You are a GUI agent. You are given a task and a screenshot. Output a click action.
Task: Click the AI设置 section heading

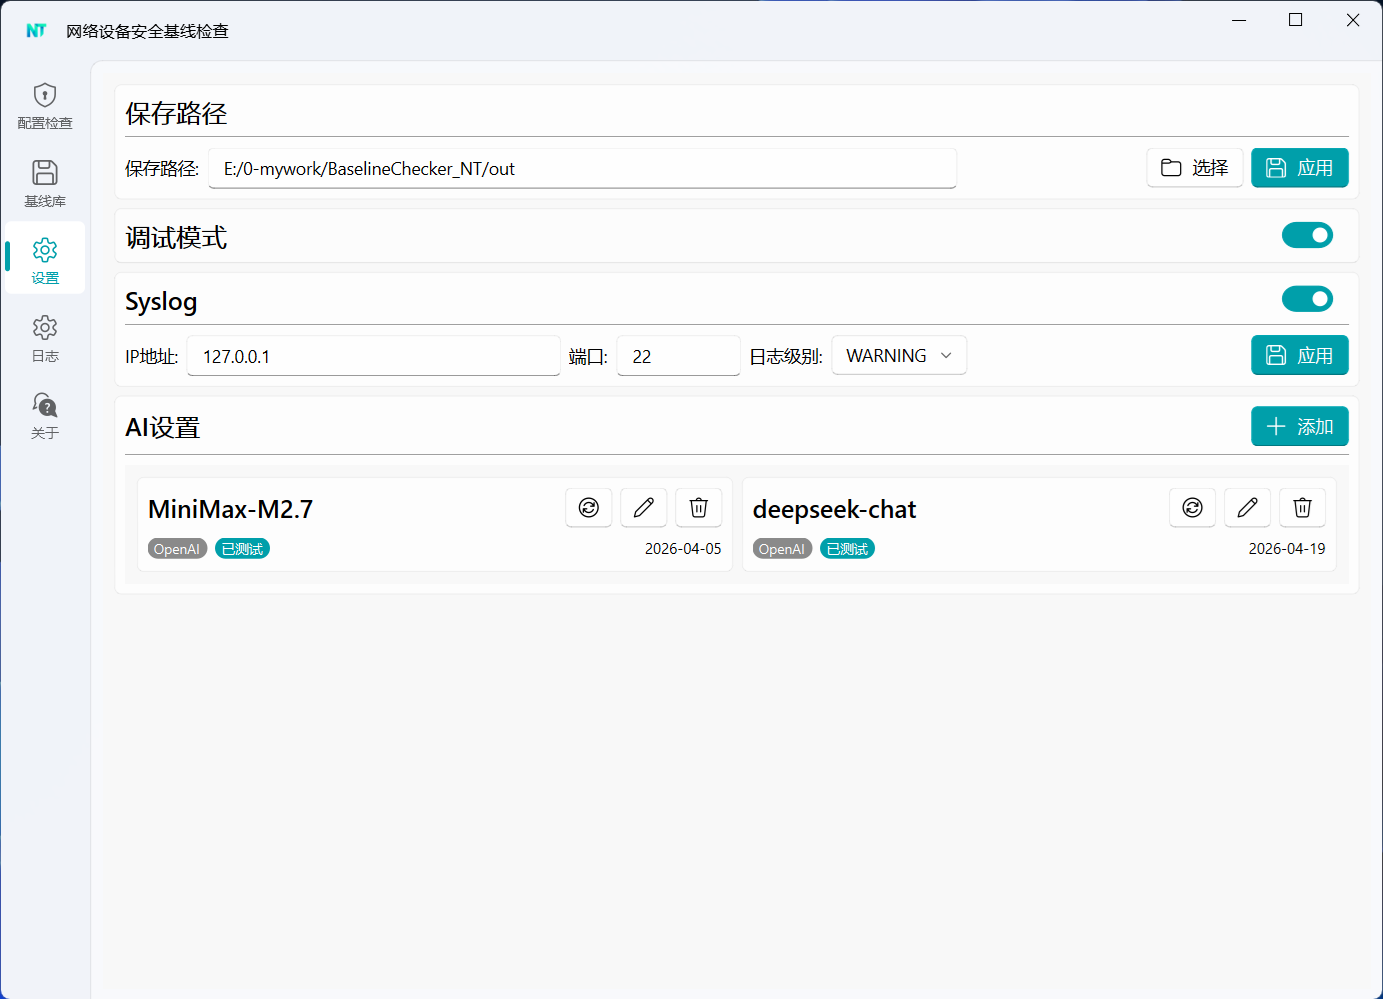(x=163, y=427)
